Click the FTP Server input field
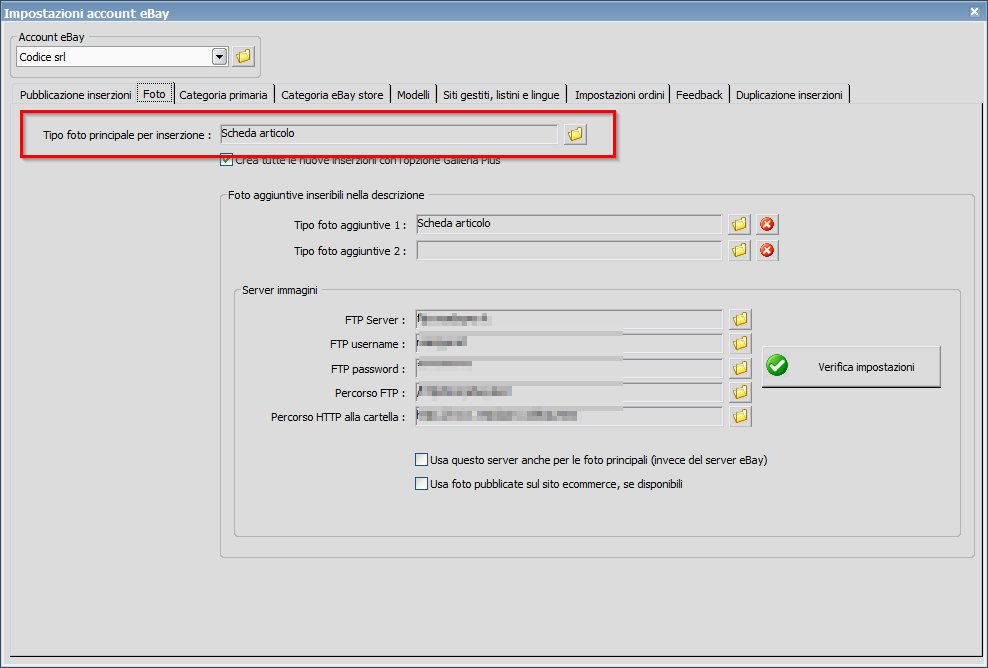This screenshot has width=988, height=668. 569,320
